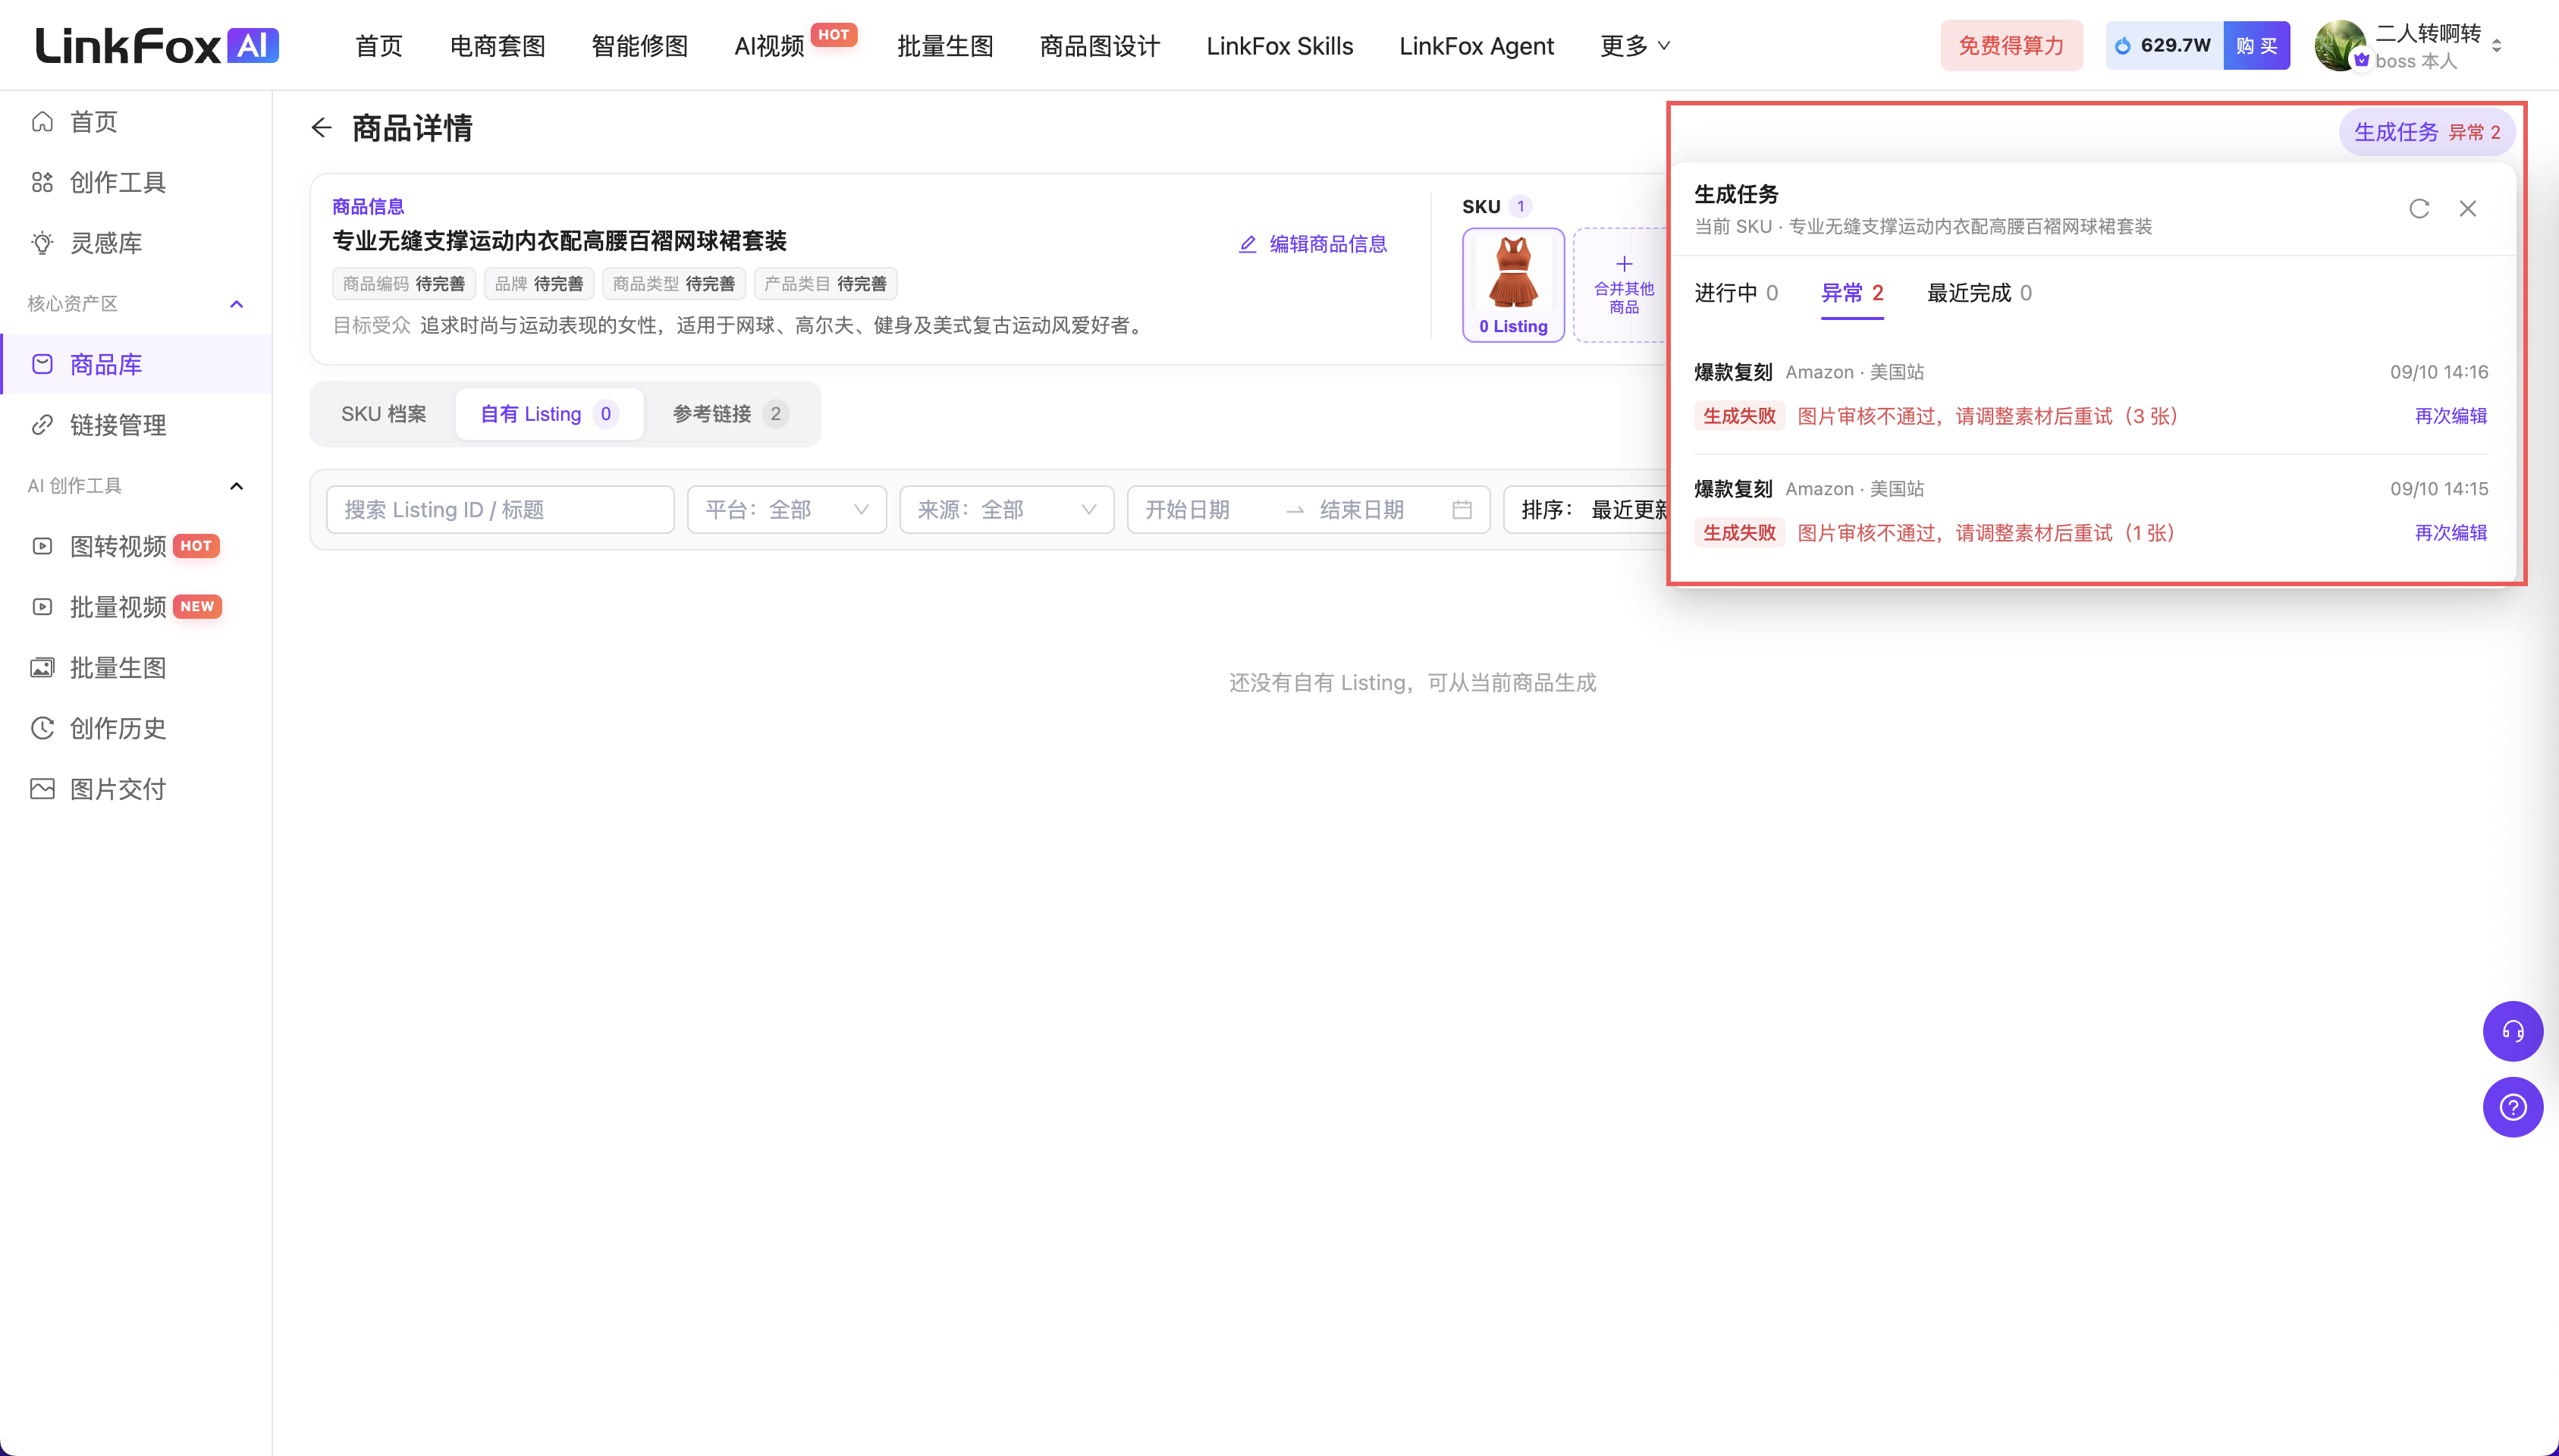The width and height of the screenshot is (2559, 1456).
Task: Click the 购买 button next to 629.7W
Action: point(2256,46)
